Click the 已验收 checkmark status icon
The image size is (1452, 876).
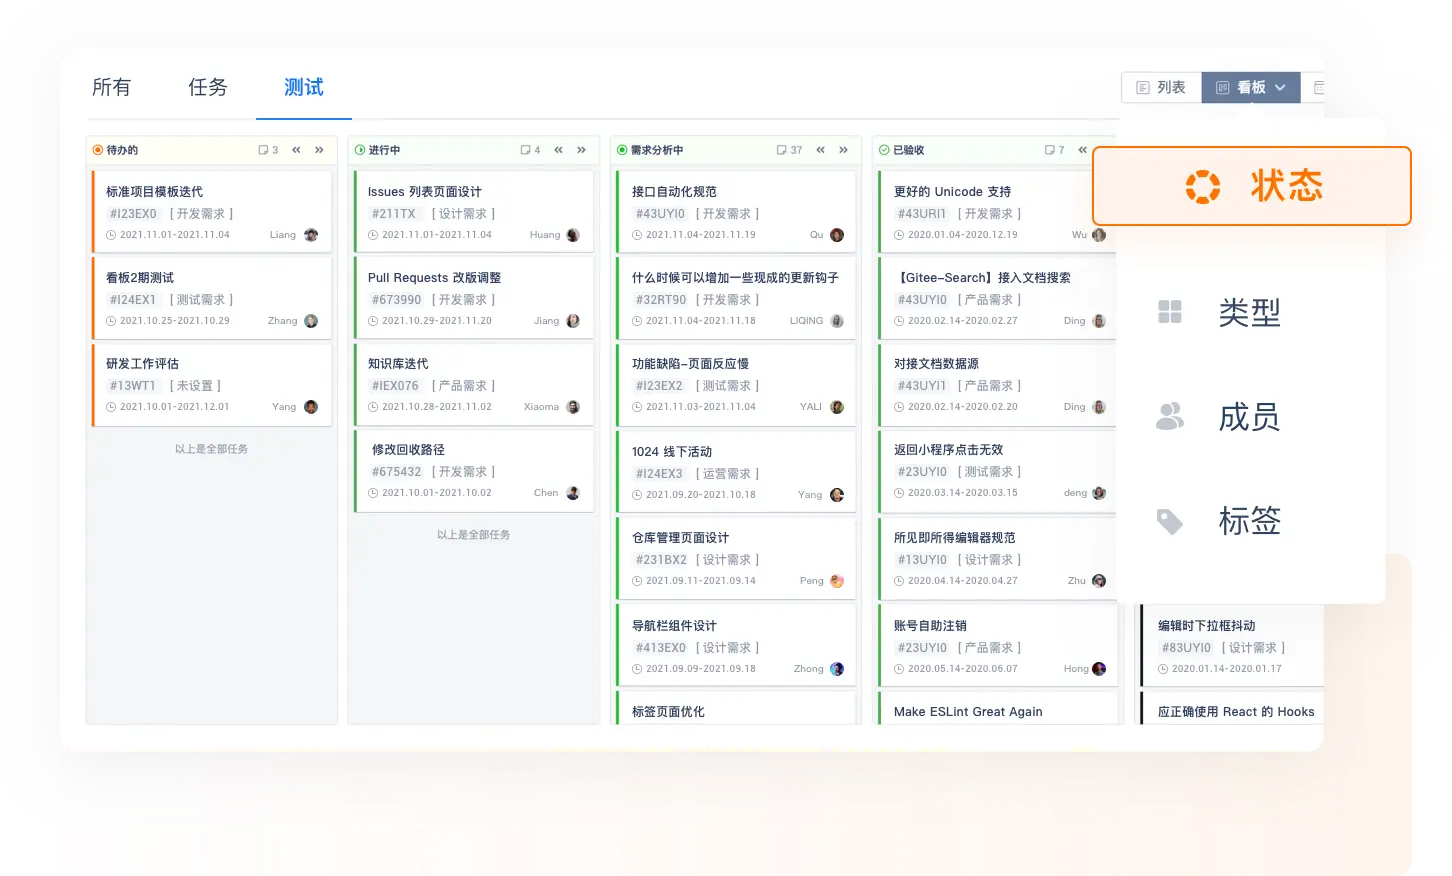pos(884,150)
